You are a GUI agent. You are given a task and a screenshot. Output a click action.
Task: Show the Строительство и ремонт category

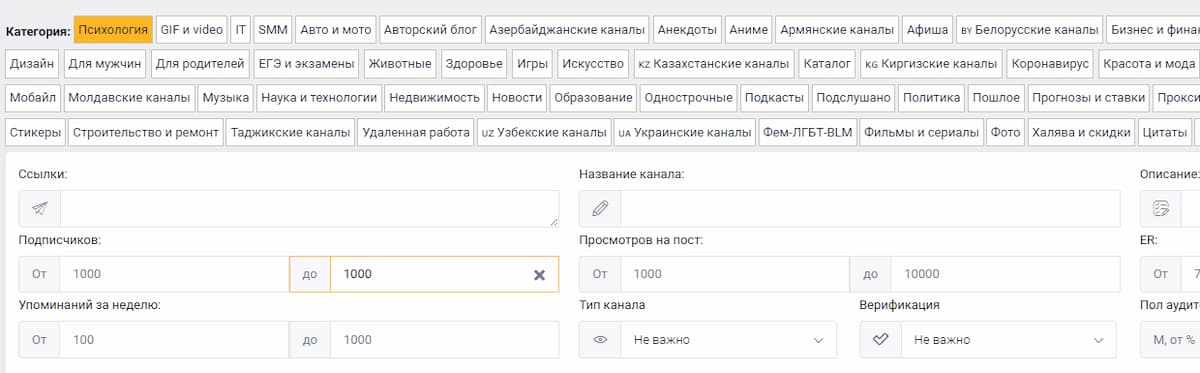pyautogui.click(x=146, y=132)
